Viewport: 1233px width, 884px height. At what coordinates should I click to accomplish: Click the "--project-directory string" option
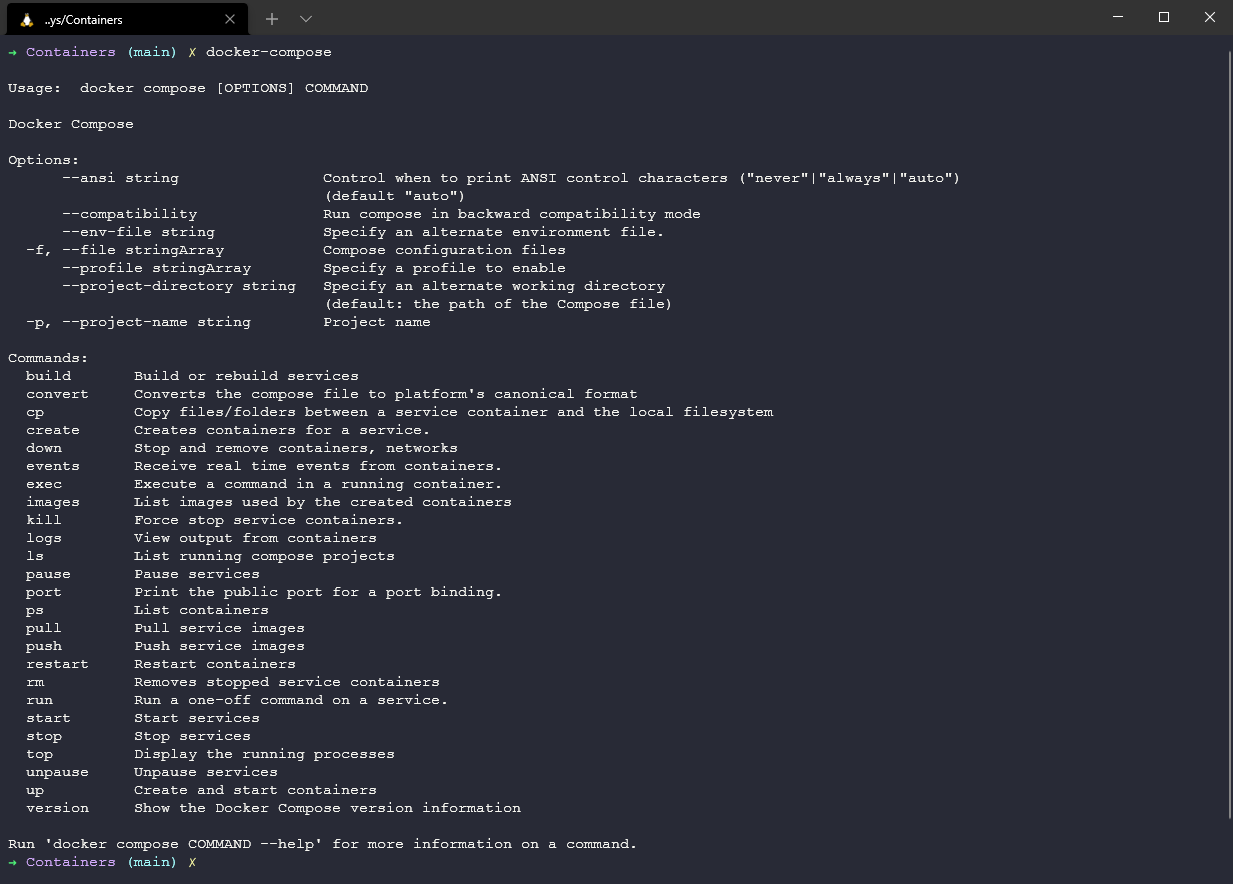pos(178,286)
